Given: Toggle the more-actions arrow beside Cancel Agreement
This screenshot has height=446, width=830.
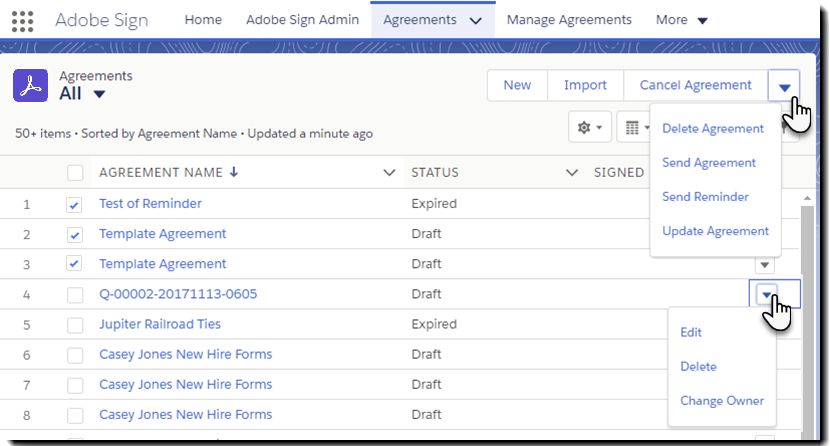Looking at the screenshot, I should click(x=784, y=85).
